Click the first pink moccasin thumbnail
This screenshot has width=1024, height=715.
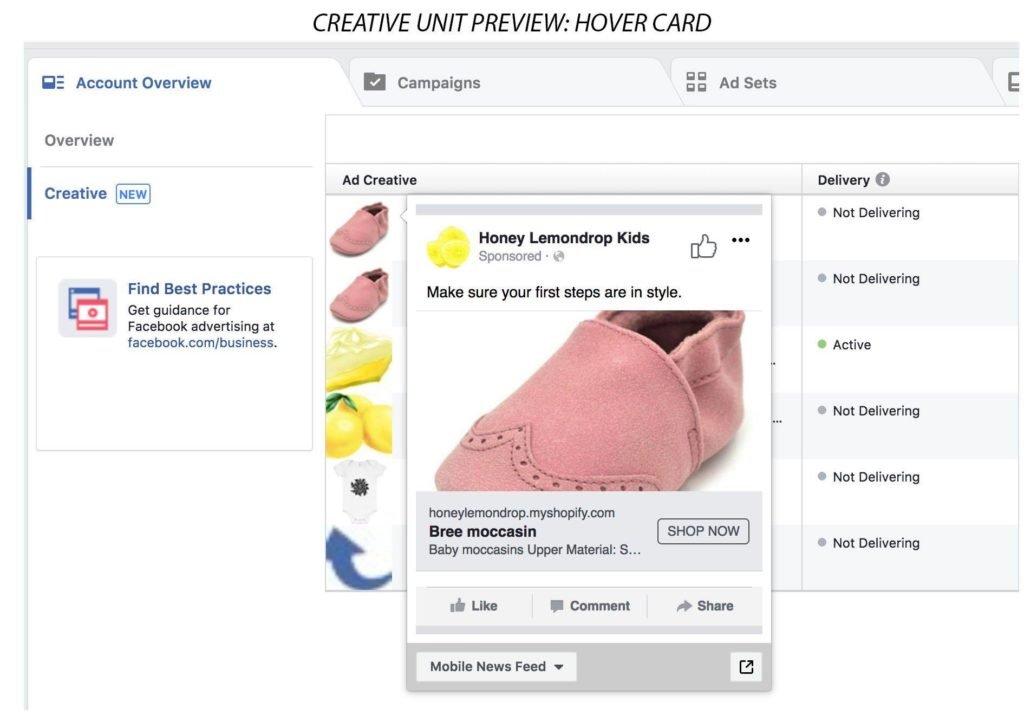click(360, 228)
